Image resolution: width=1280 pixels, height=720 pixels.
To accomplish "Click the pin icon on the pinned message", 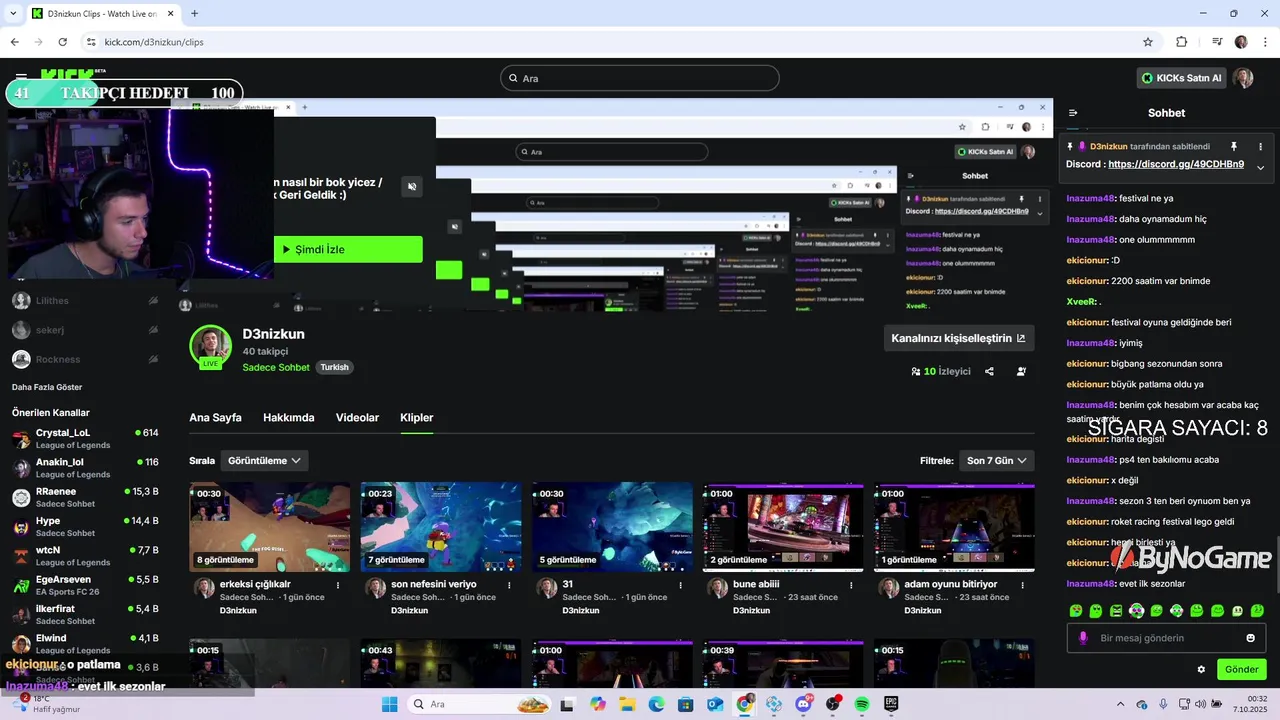I will pyautogui.click(x=1233, y=146).
